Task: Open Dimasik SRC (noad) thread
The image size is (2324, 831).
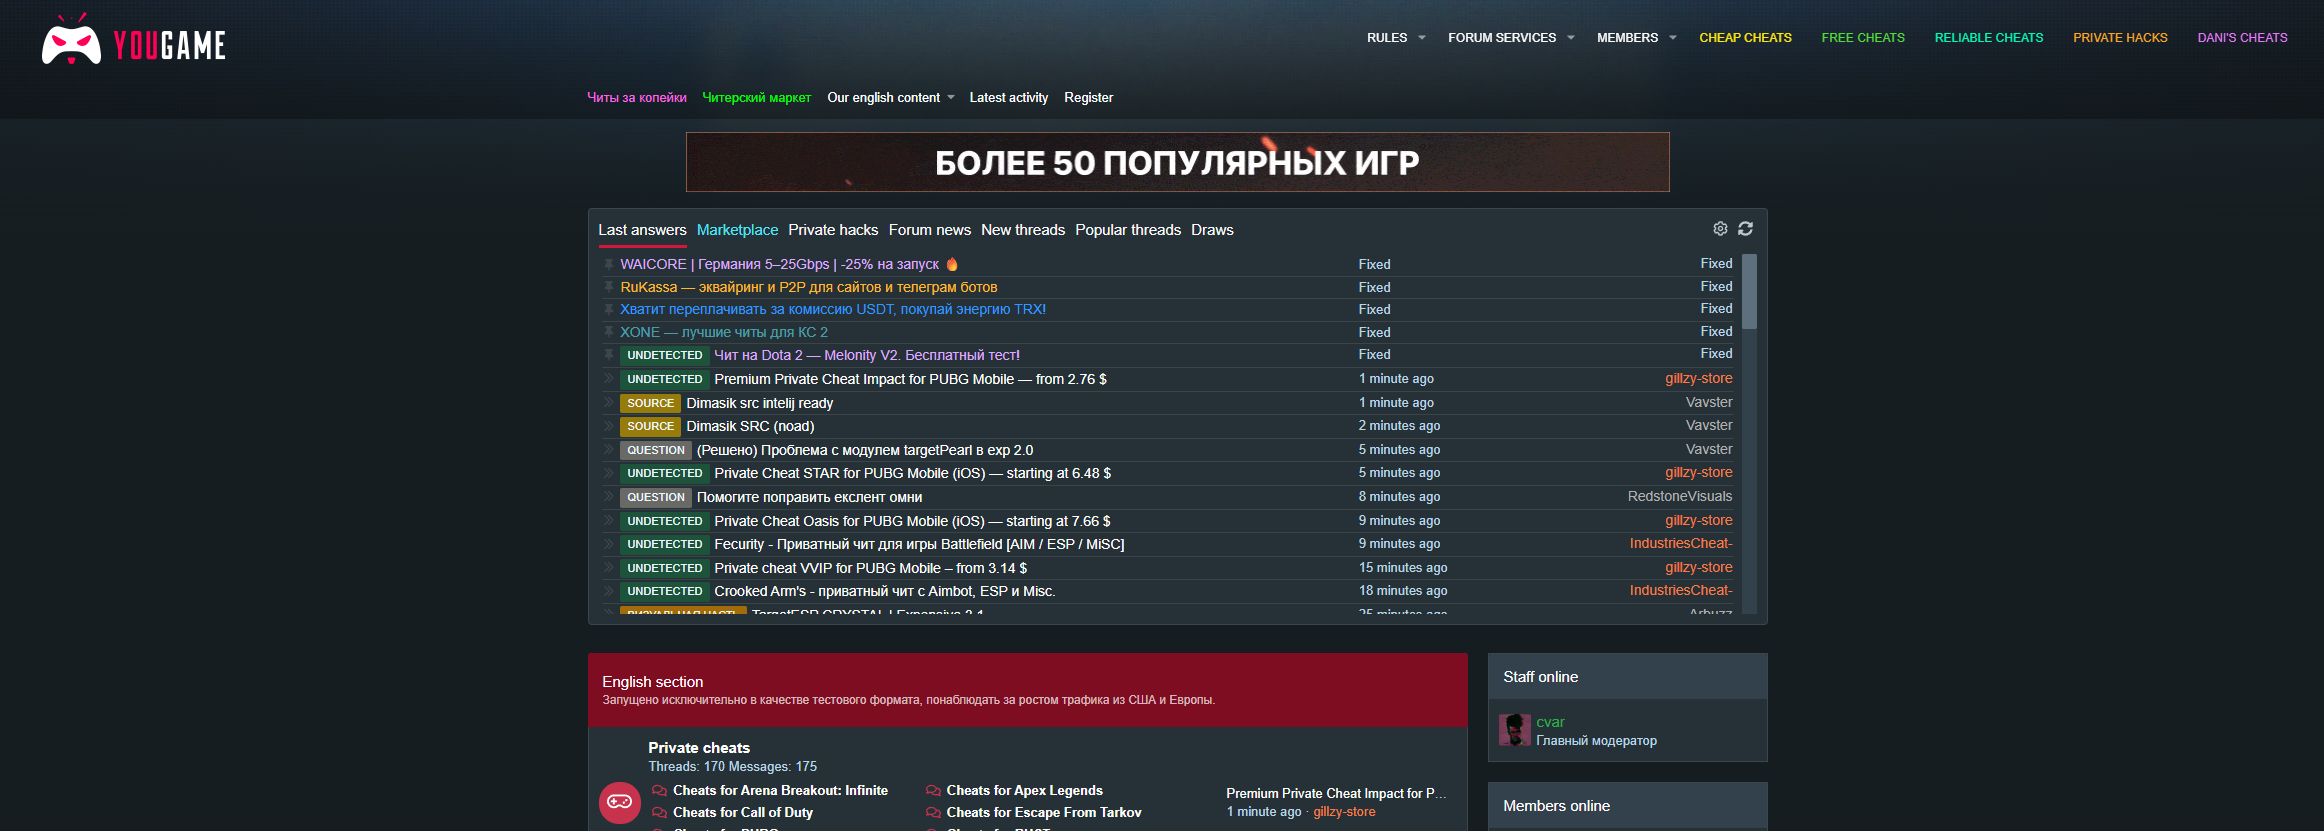Action: (750, 426)
